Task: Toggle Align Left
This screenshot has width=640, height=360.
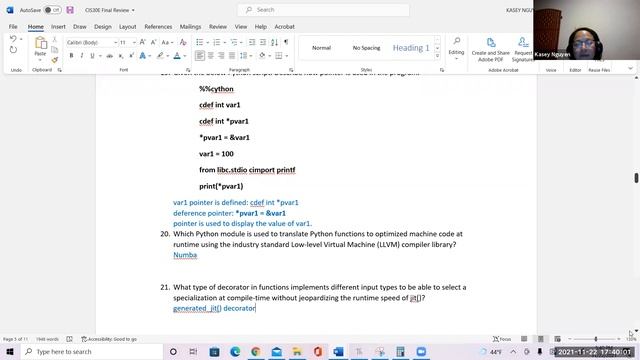Action: click(200, 56)
